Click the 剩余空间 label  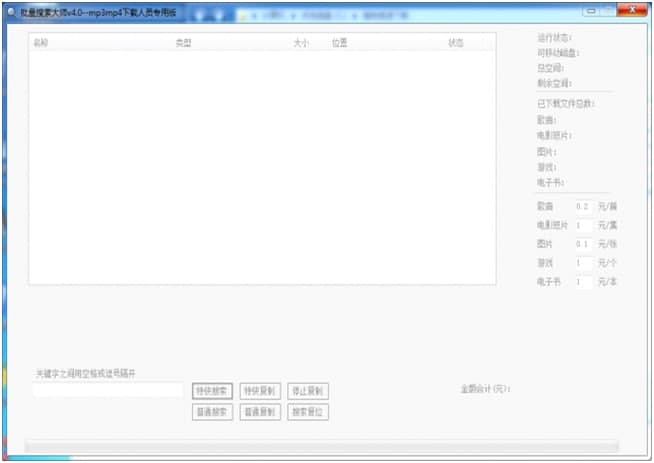[554, 83]
